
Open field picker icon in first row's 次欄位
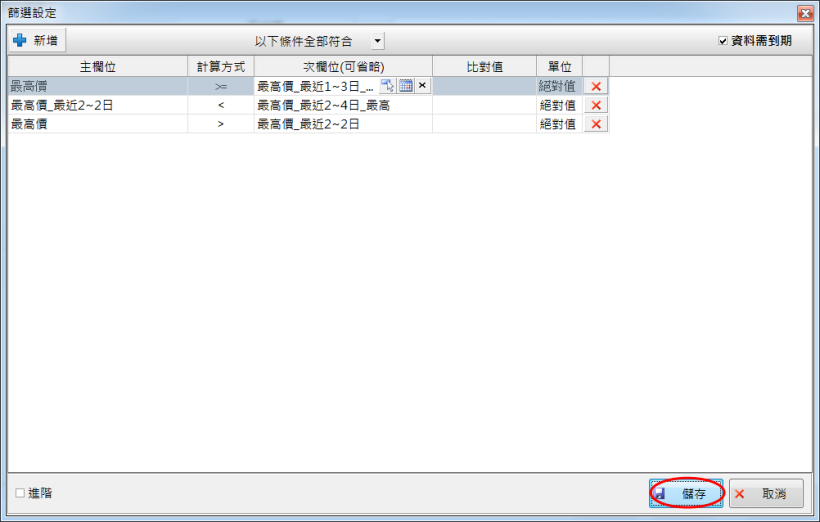(x=388, y=86)
